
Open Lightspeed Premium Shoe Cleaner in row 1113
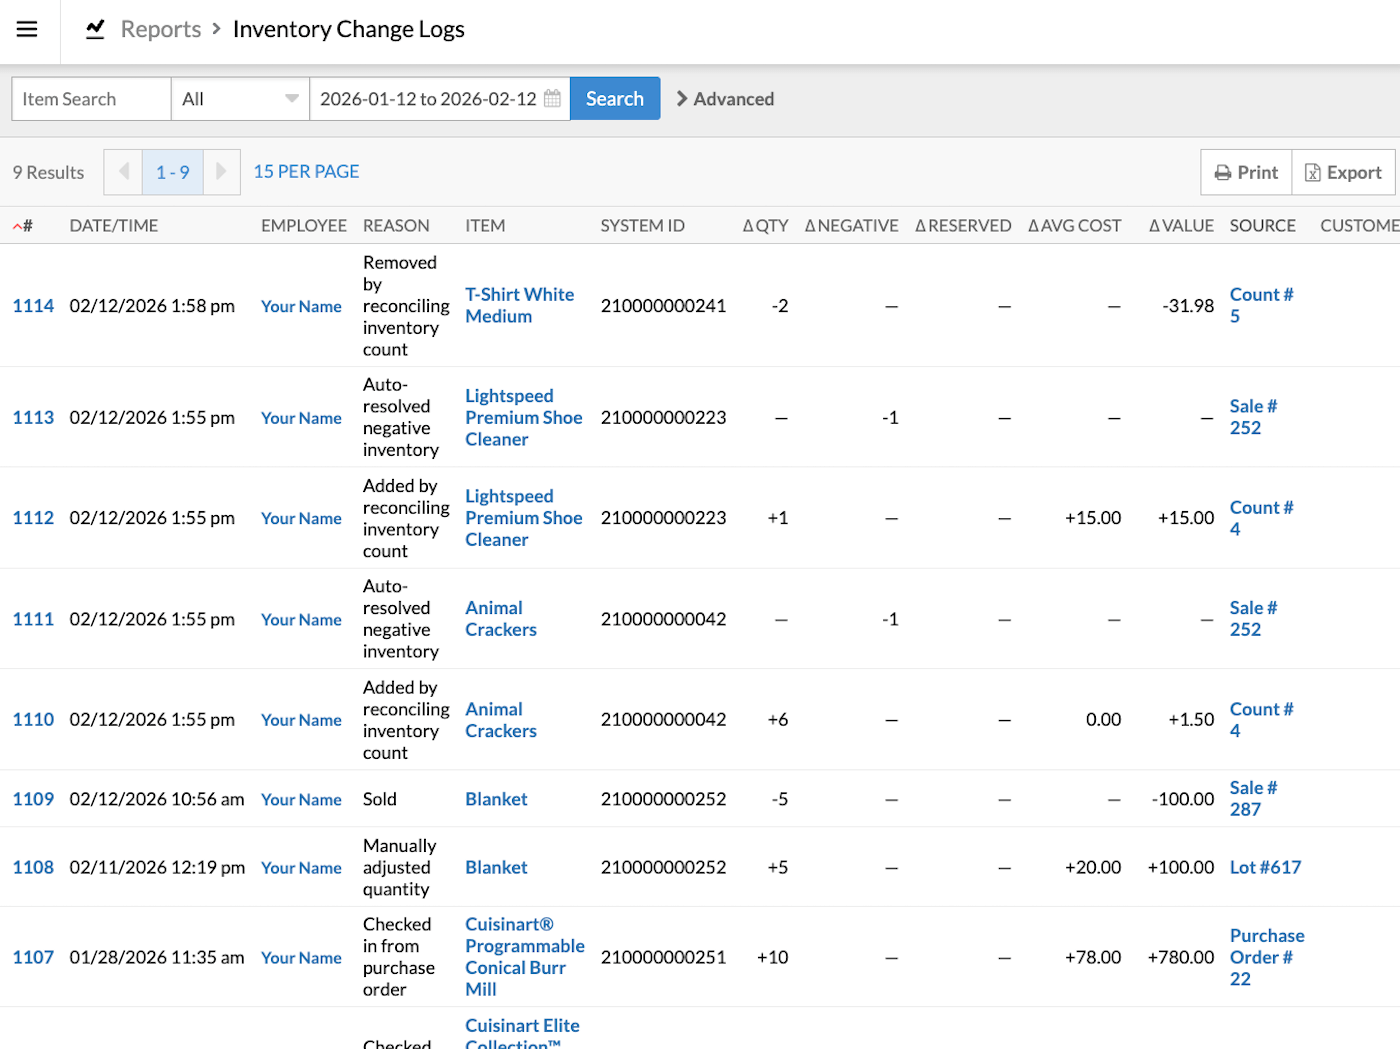tap(524, 417)
